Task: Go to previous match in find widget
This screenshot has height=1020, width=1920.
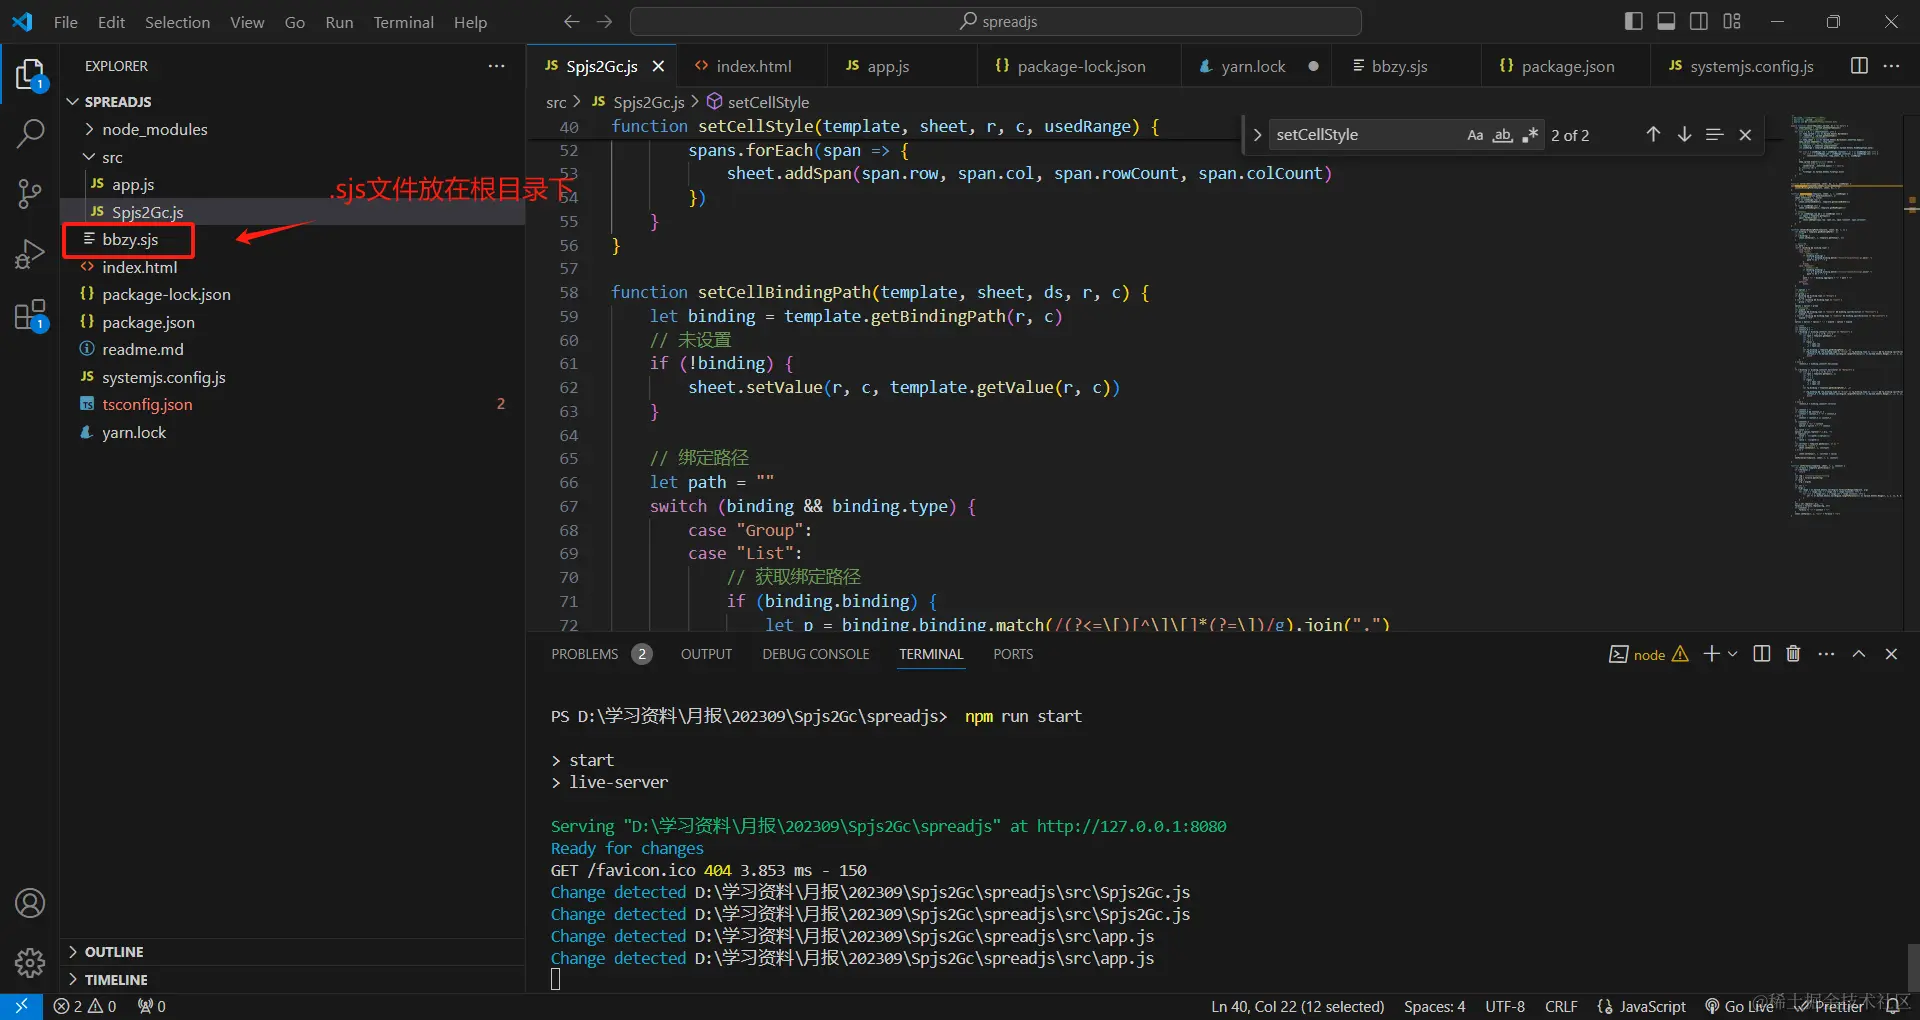Action: coord(1653,135)
